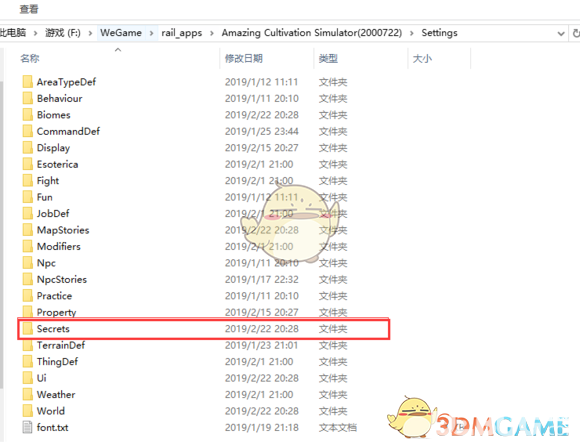The image size is (580, 445).
Task: Expand the chevron after WeGame breadcrumb
Action: (x=151, y=33)
